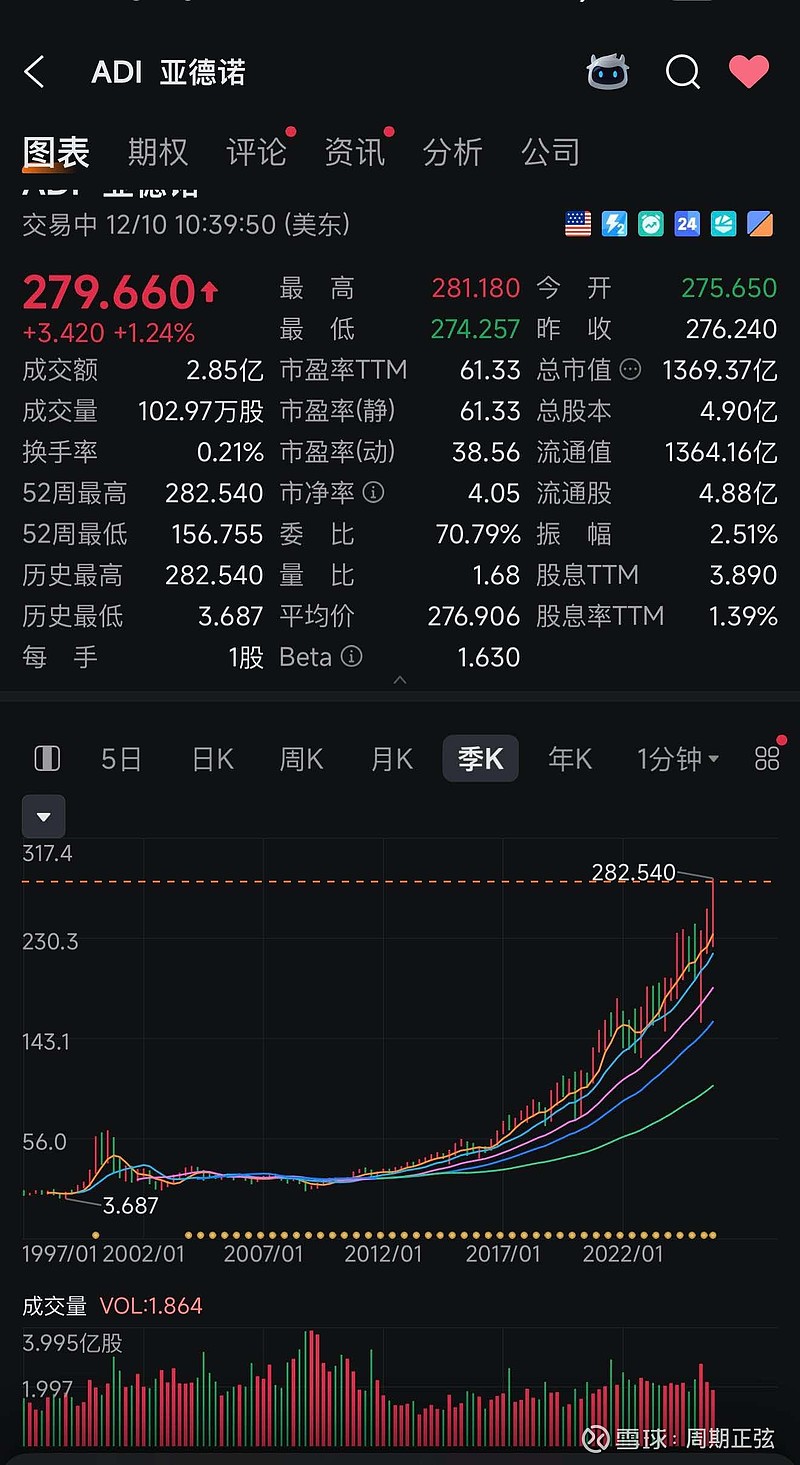Tap the change value +3.420 +1.24%
The image size is (800, 1465).
[108, 333]
